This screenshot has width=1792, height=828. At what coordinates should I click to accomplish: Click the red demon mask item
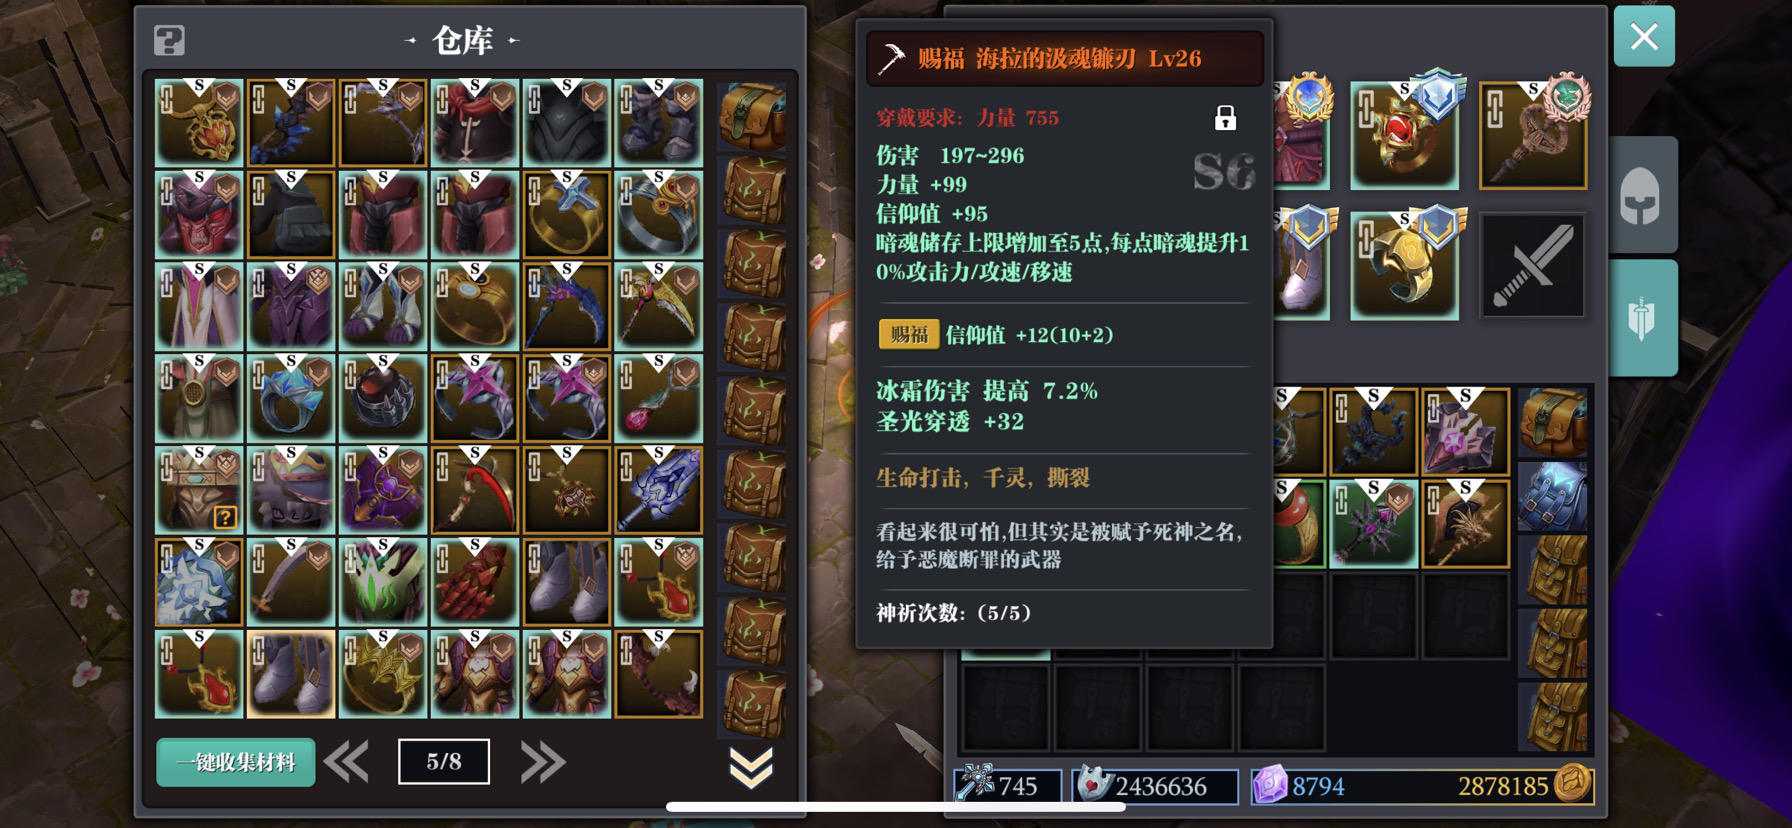[199, 214]
